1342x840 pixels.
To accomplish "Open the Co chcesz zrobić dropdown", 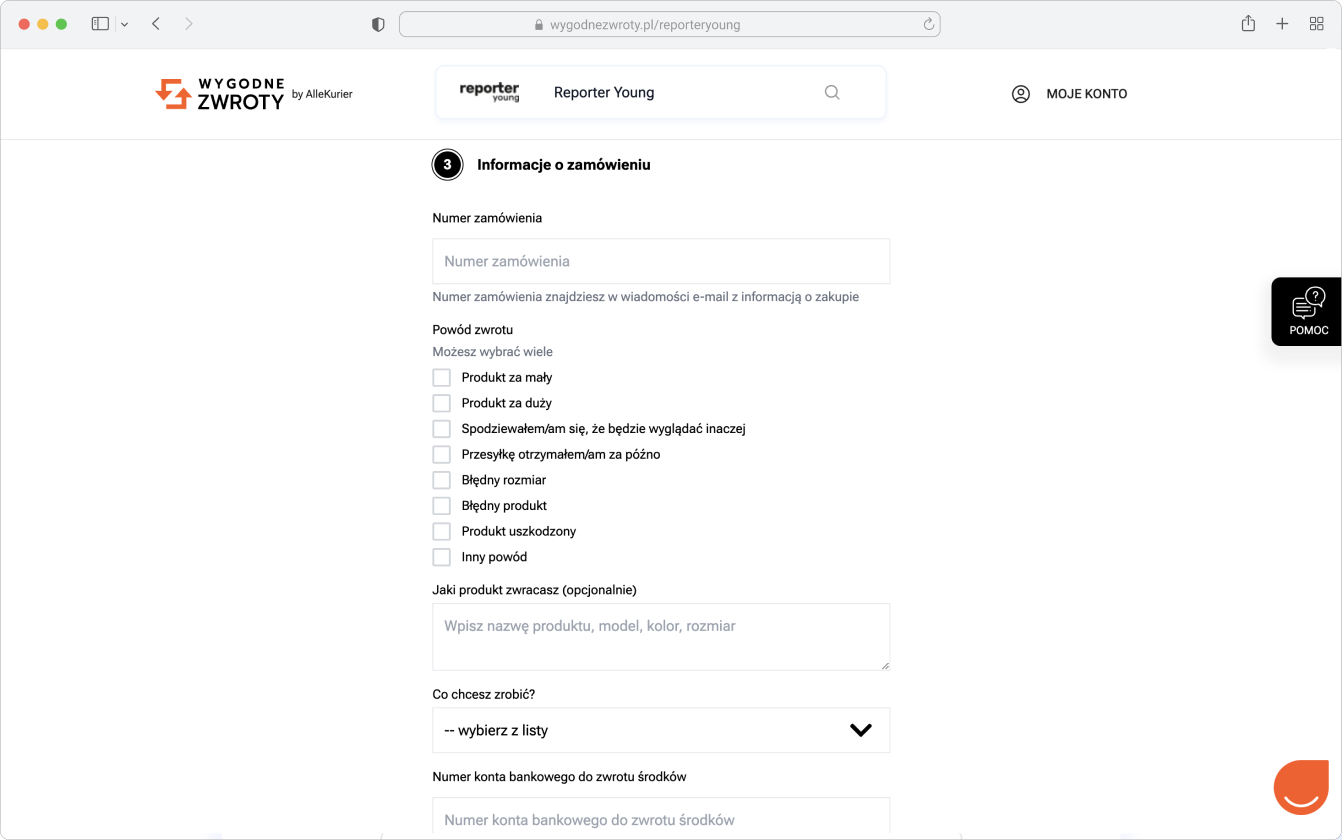I will pos(660,730).
